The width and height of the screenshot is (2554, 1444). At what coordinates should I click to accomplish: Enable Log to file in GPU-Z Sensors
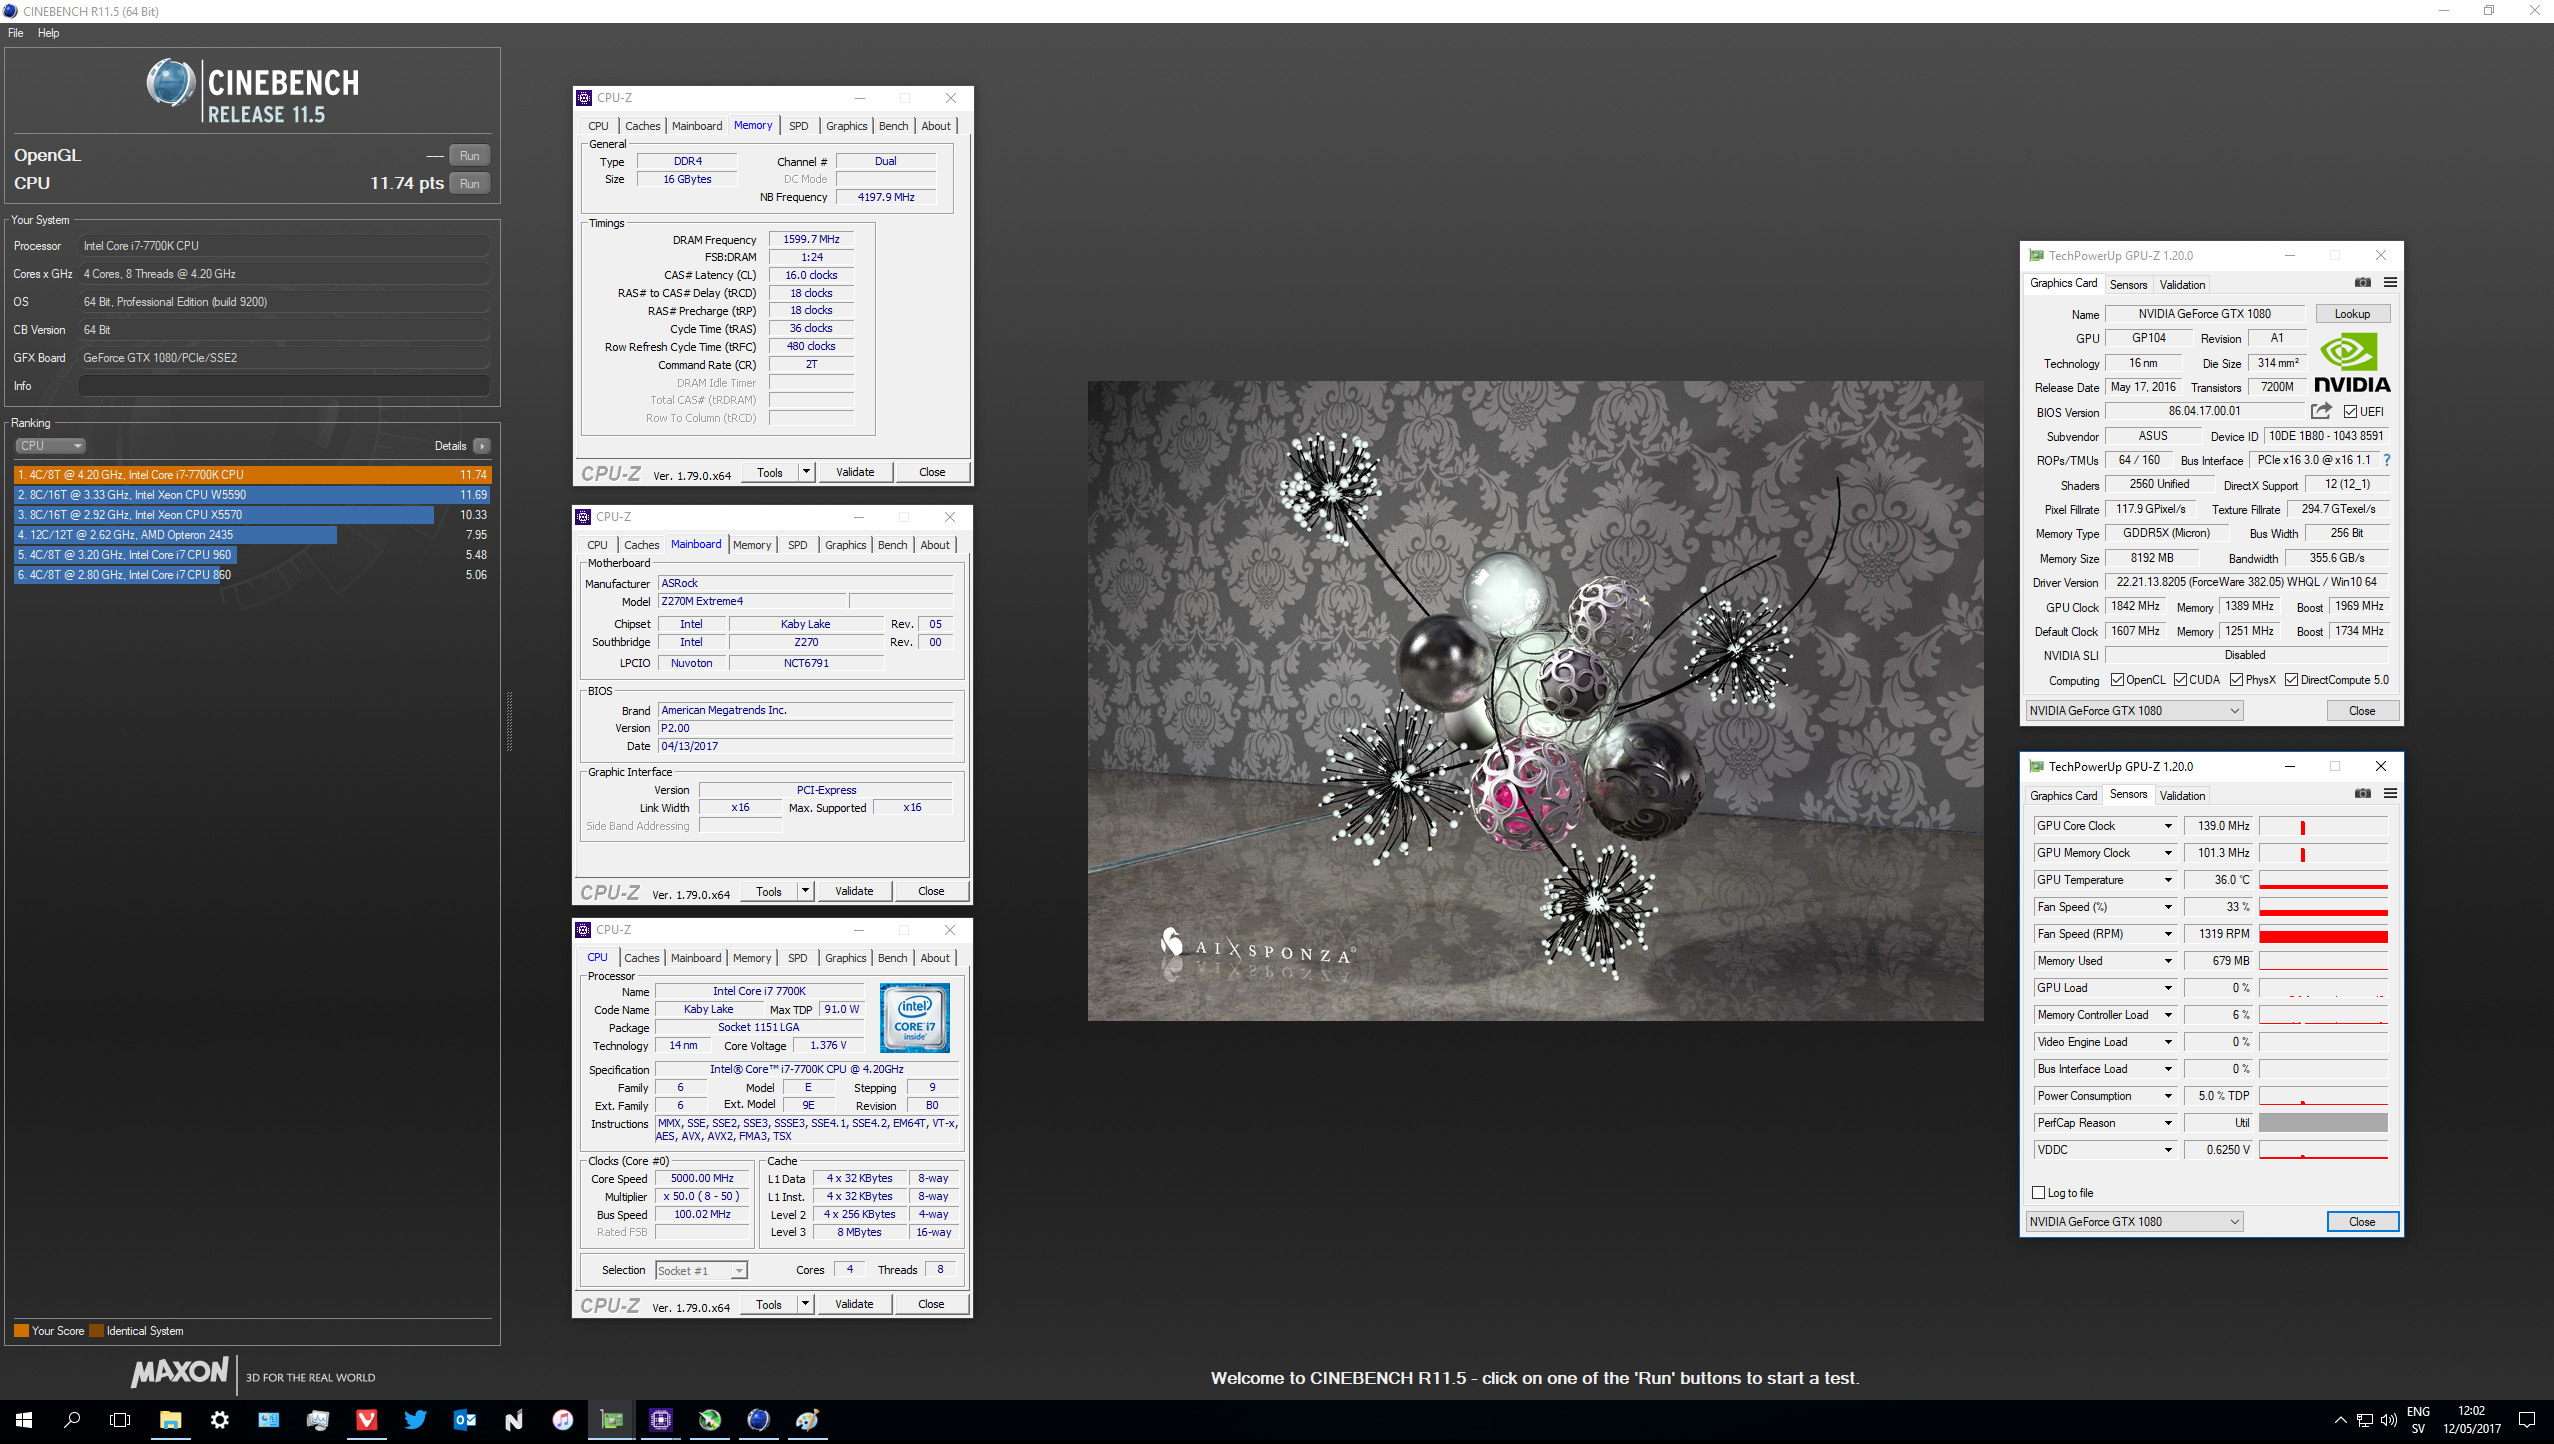[2039, 1192]
